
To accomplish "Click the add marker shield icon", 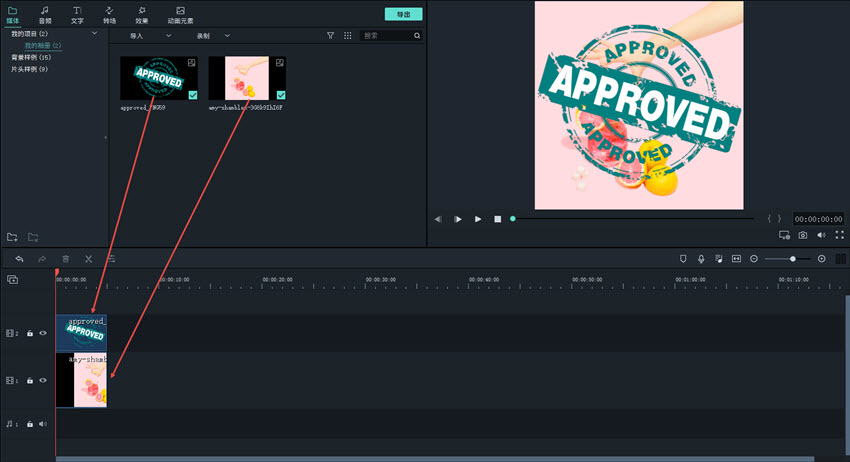I will click(683, 259).
